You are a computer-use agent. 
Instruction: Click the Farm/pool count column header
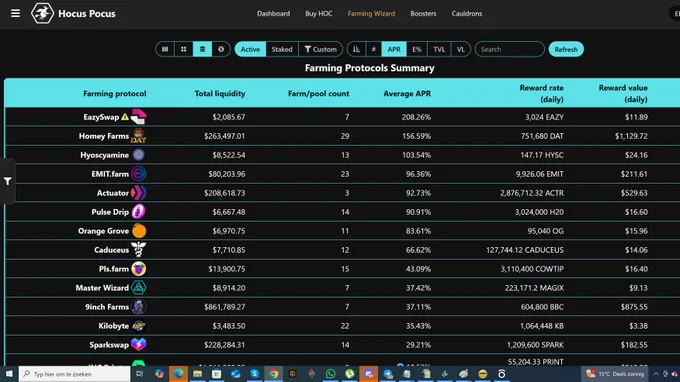tap(318, 93)
